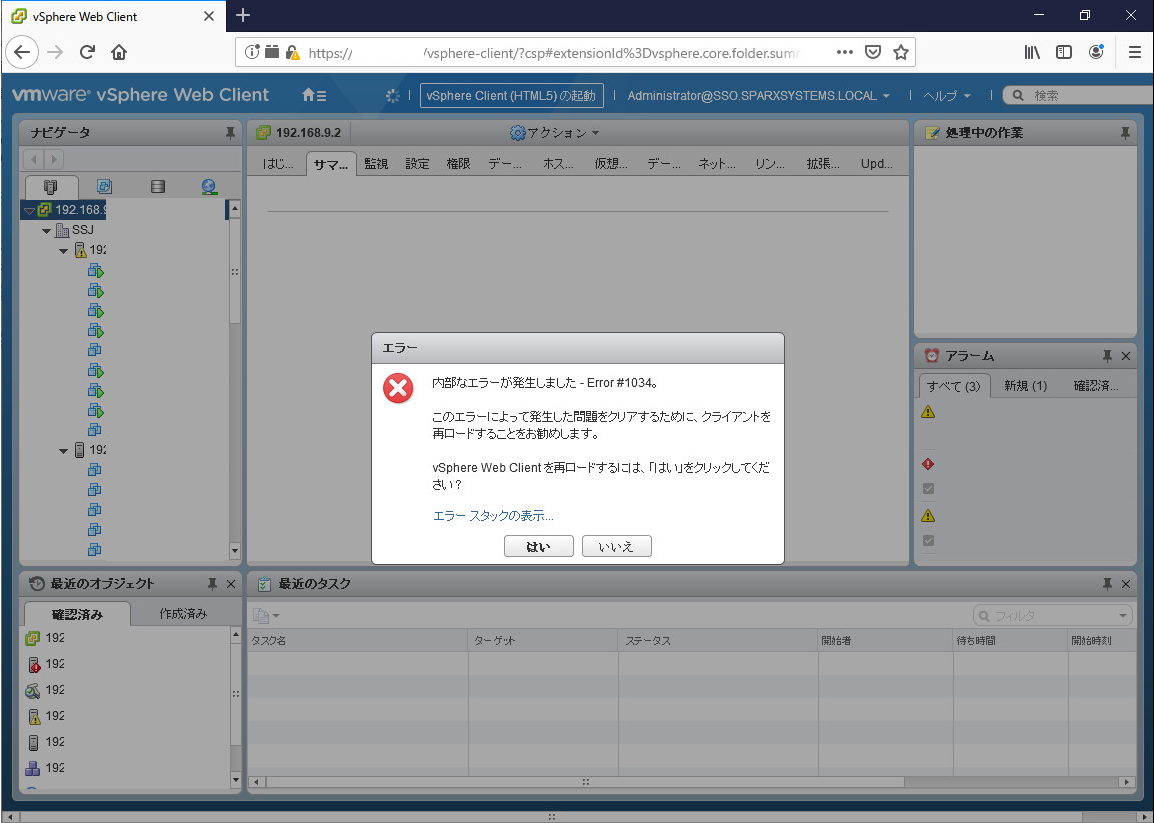This screenshot has width=1154, height=823.
Task: Click the Firefox library icon in toolbar
Action: pyautogui.click(x=1032, y=52)
